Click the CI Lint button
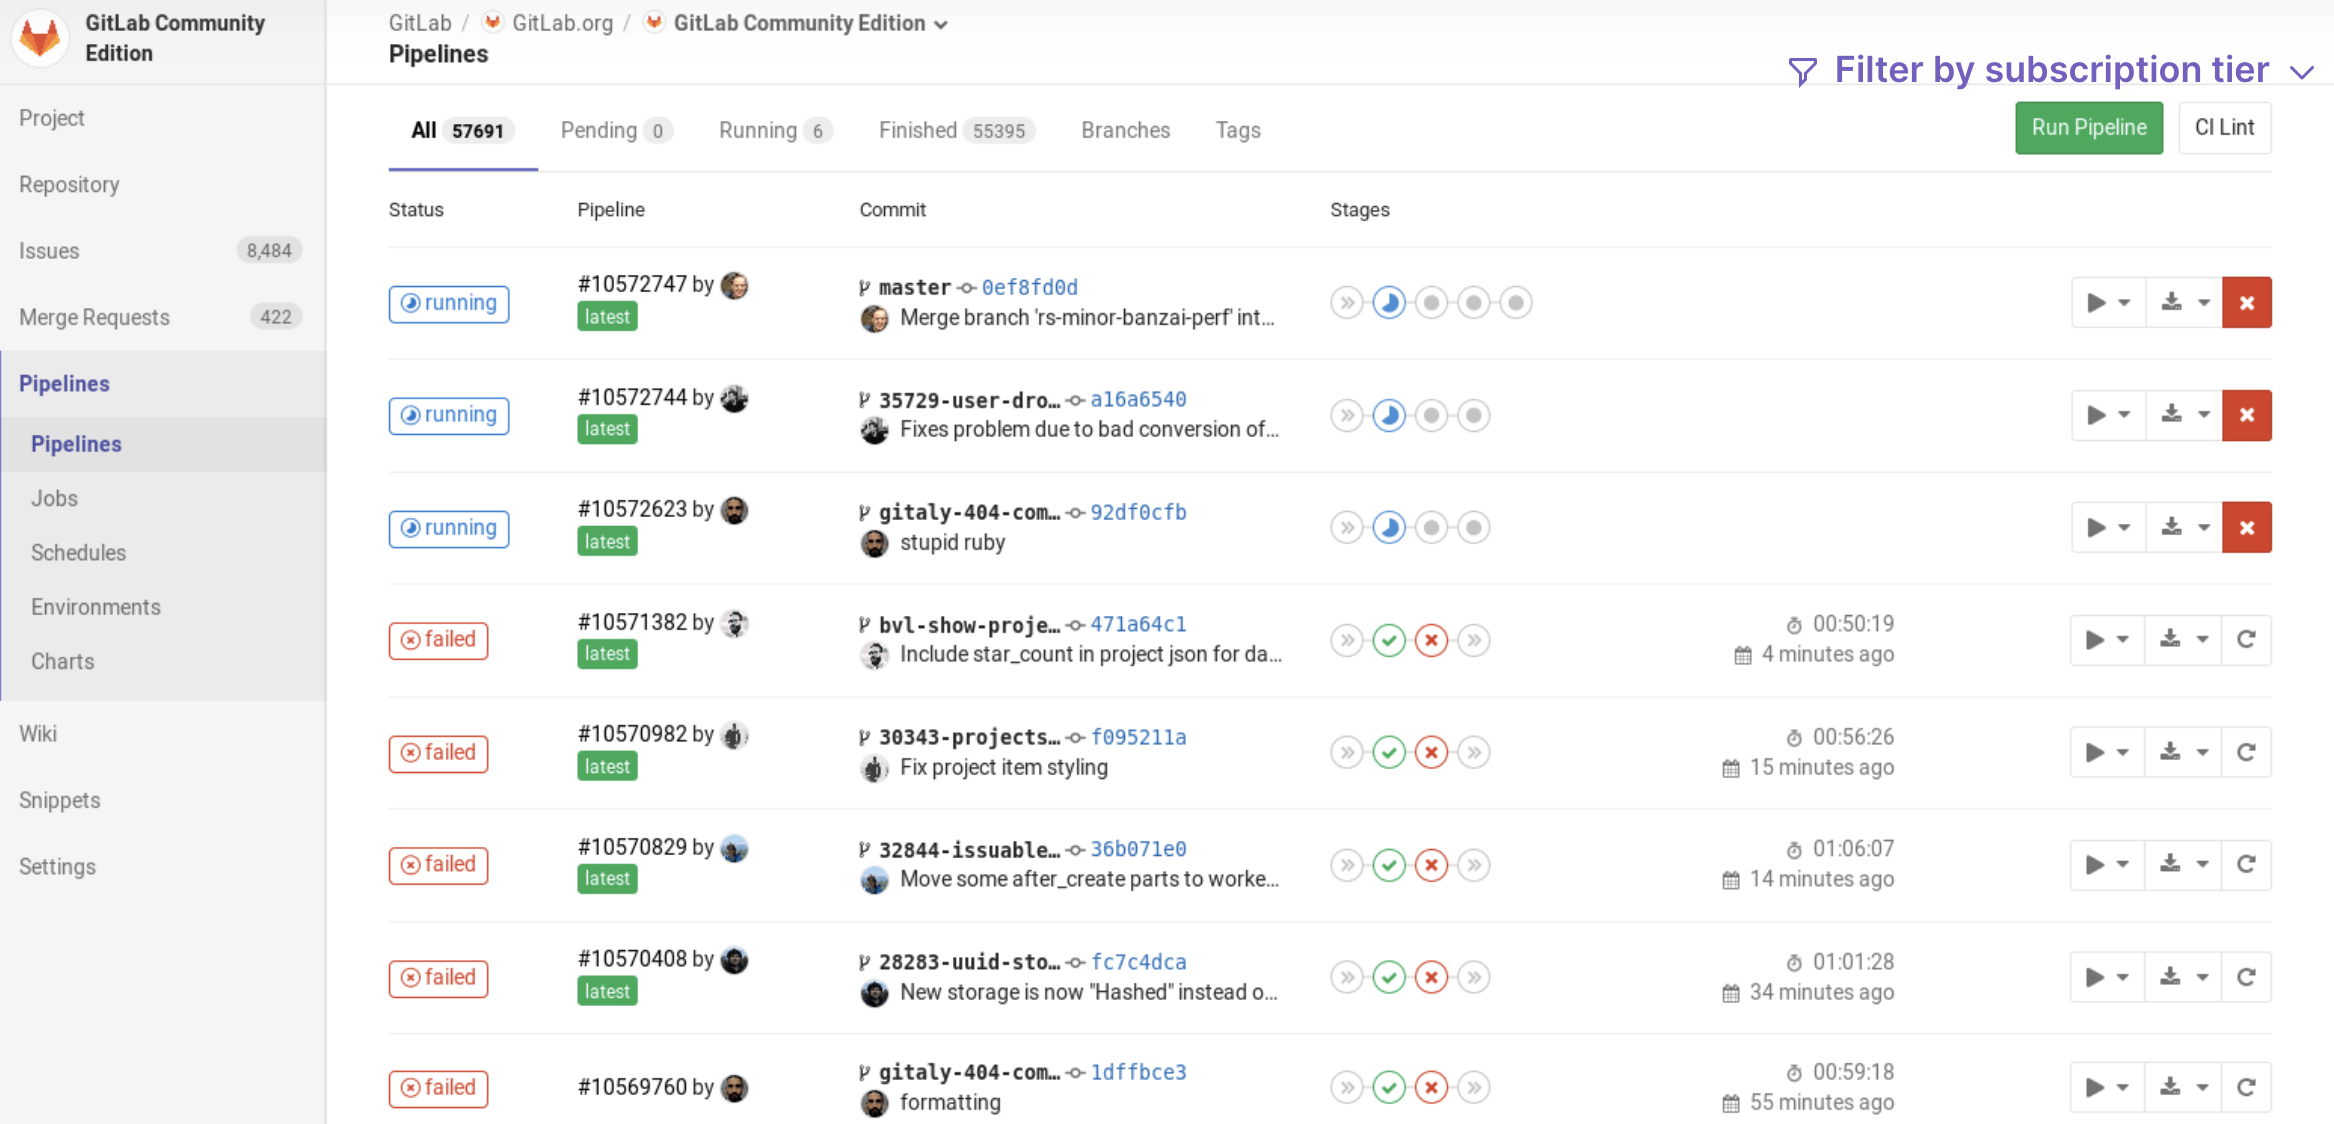 pos(2224,128)
